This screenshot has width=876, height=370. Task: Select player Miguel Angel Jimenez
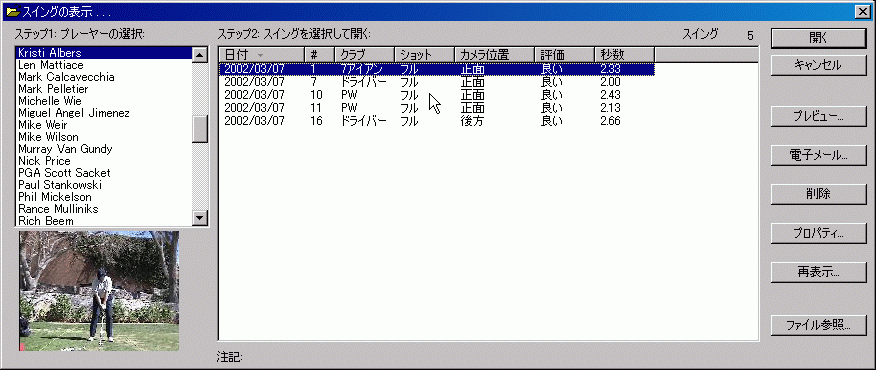(103, 113)
